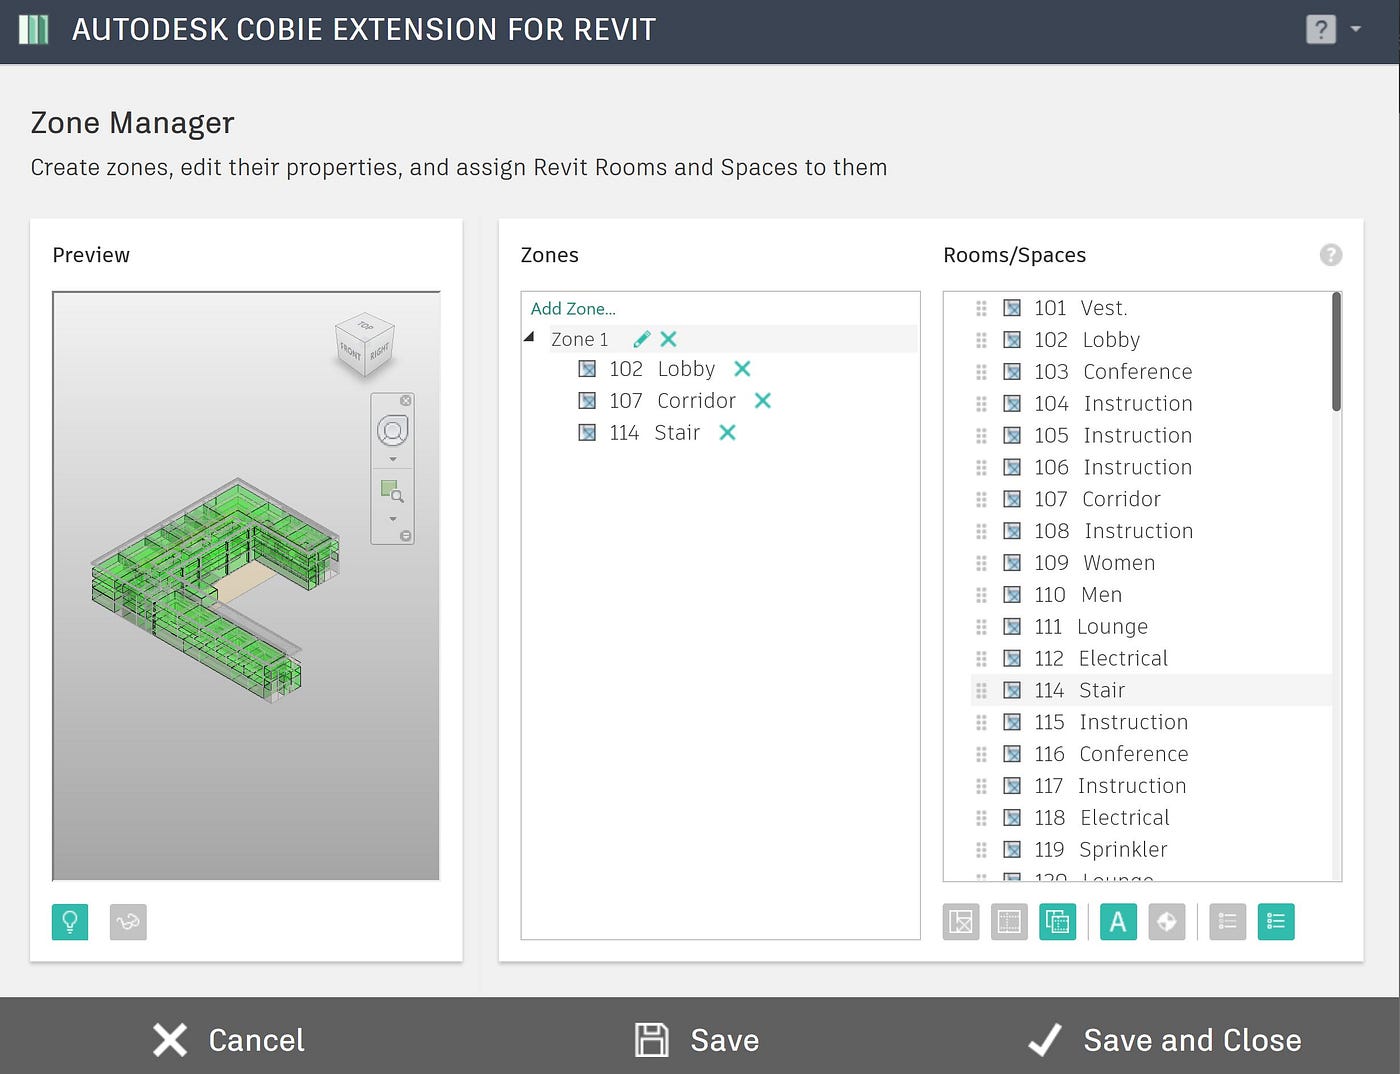This screenshot has width=1400, height=1074.
Task: Click the pencil edit icon for Zone 1
Action: (x=642, y=339)
